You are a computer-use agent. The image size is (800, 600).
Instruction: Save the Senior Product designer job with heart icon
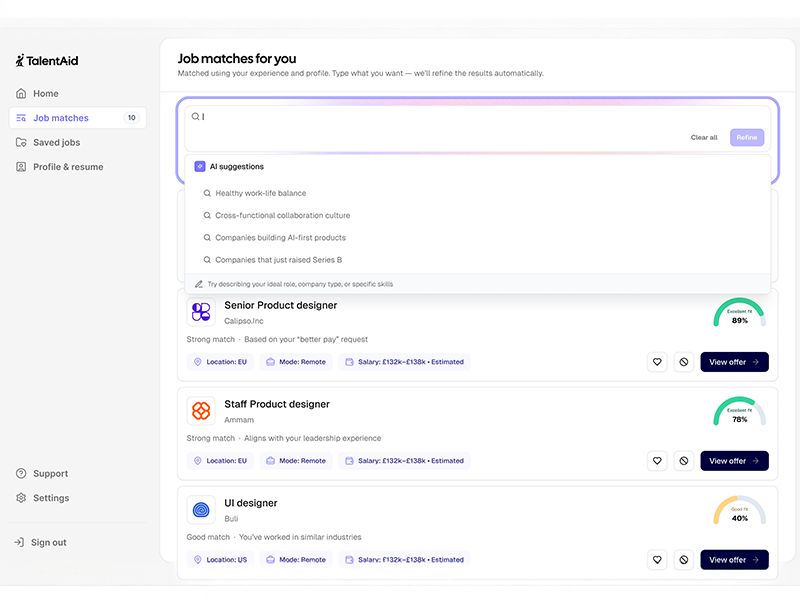(x=657, y=362)
